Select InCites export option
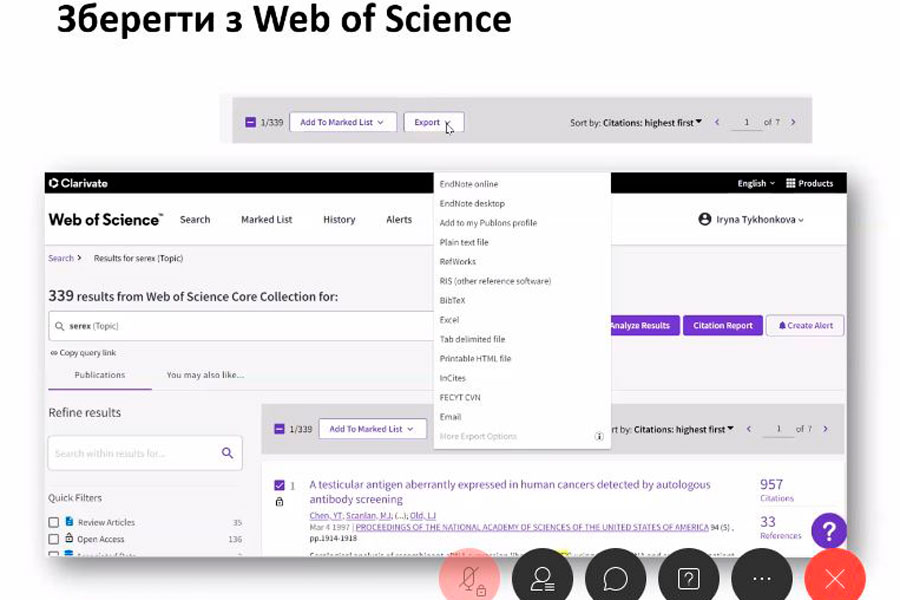900x600 pixels. pyautogui.click(x=452, y=378)
